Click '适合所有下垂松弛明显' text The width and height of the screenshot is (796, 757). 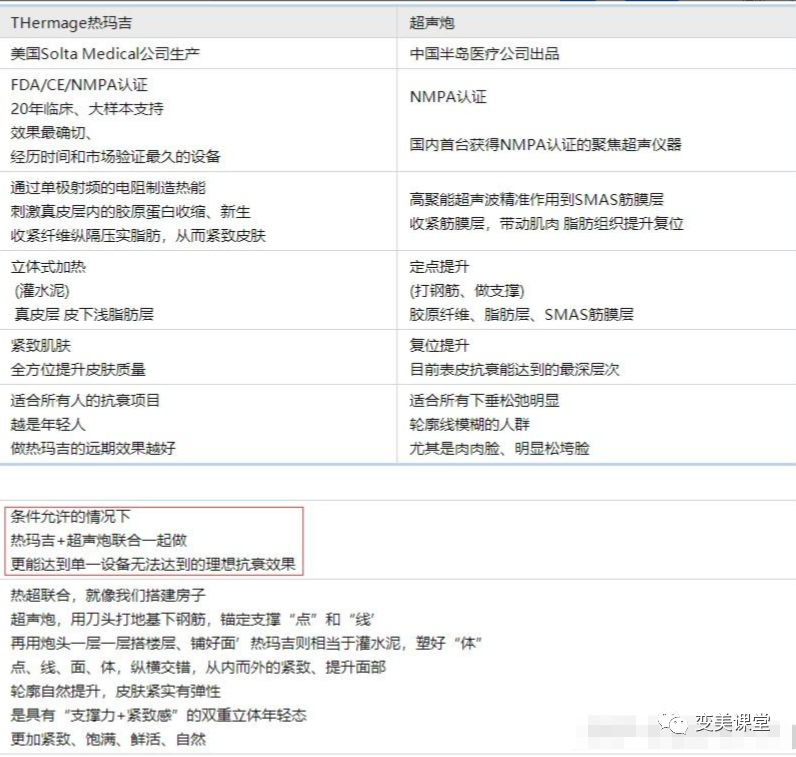coord(484,401)
